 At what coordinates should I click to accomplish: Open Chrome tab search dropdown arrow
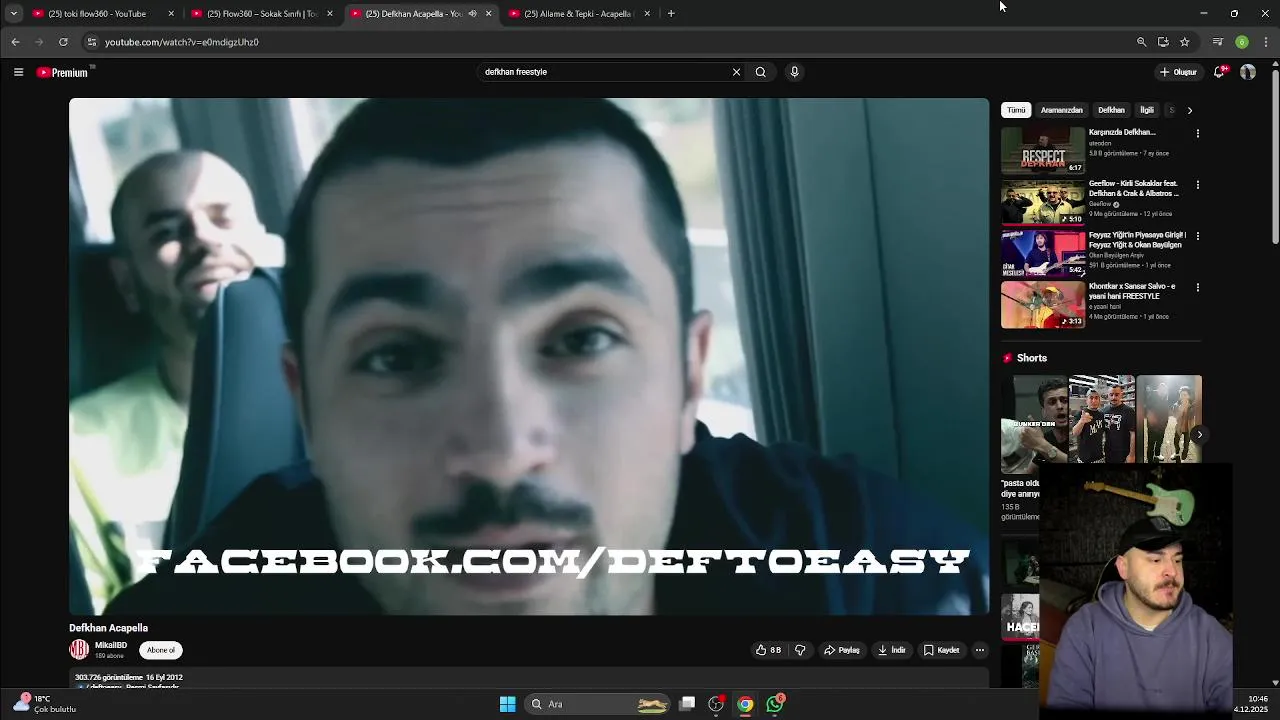tap(13, 14)
